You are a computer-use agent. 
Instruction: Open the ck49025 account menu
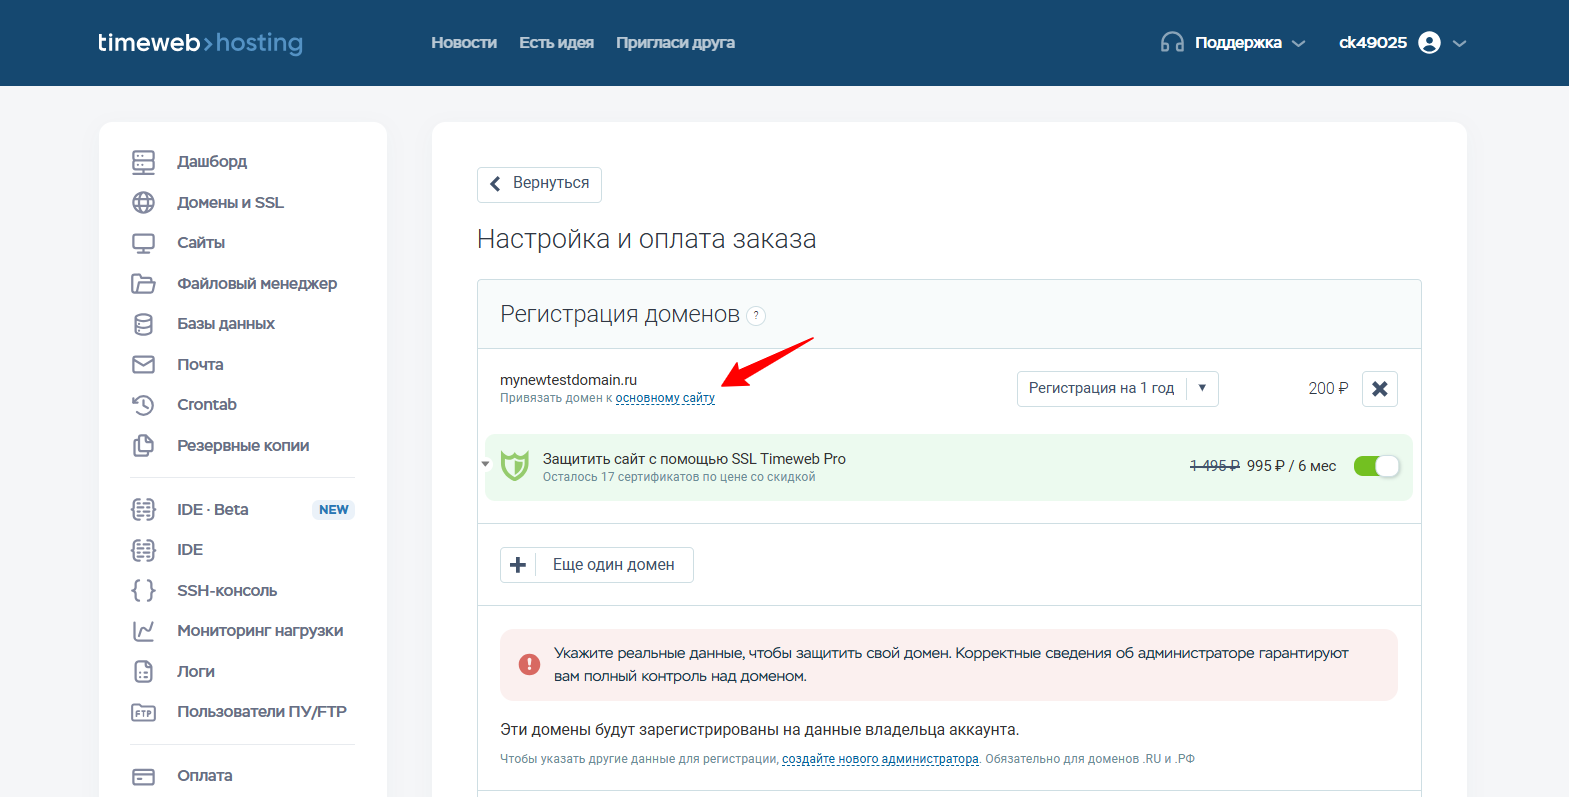click(x=1403, y=43)
